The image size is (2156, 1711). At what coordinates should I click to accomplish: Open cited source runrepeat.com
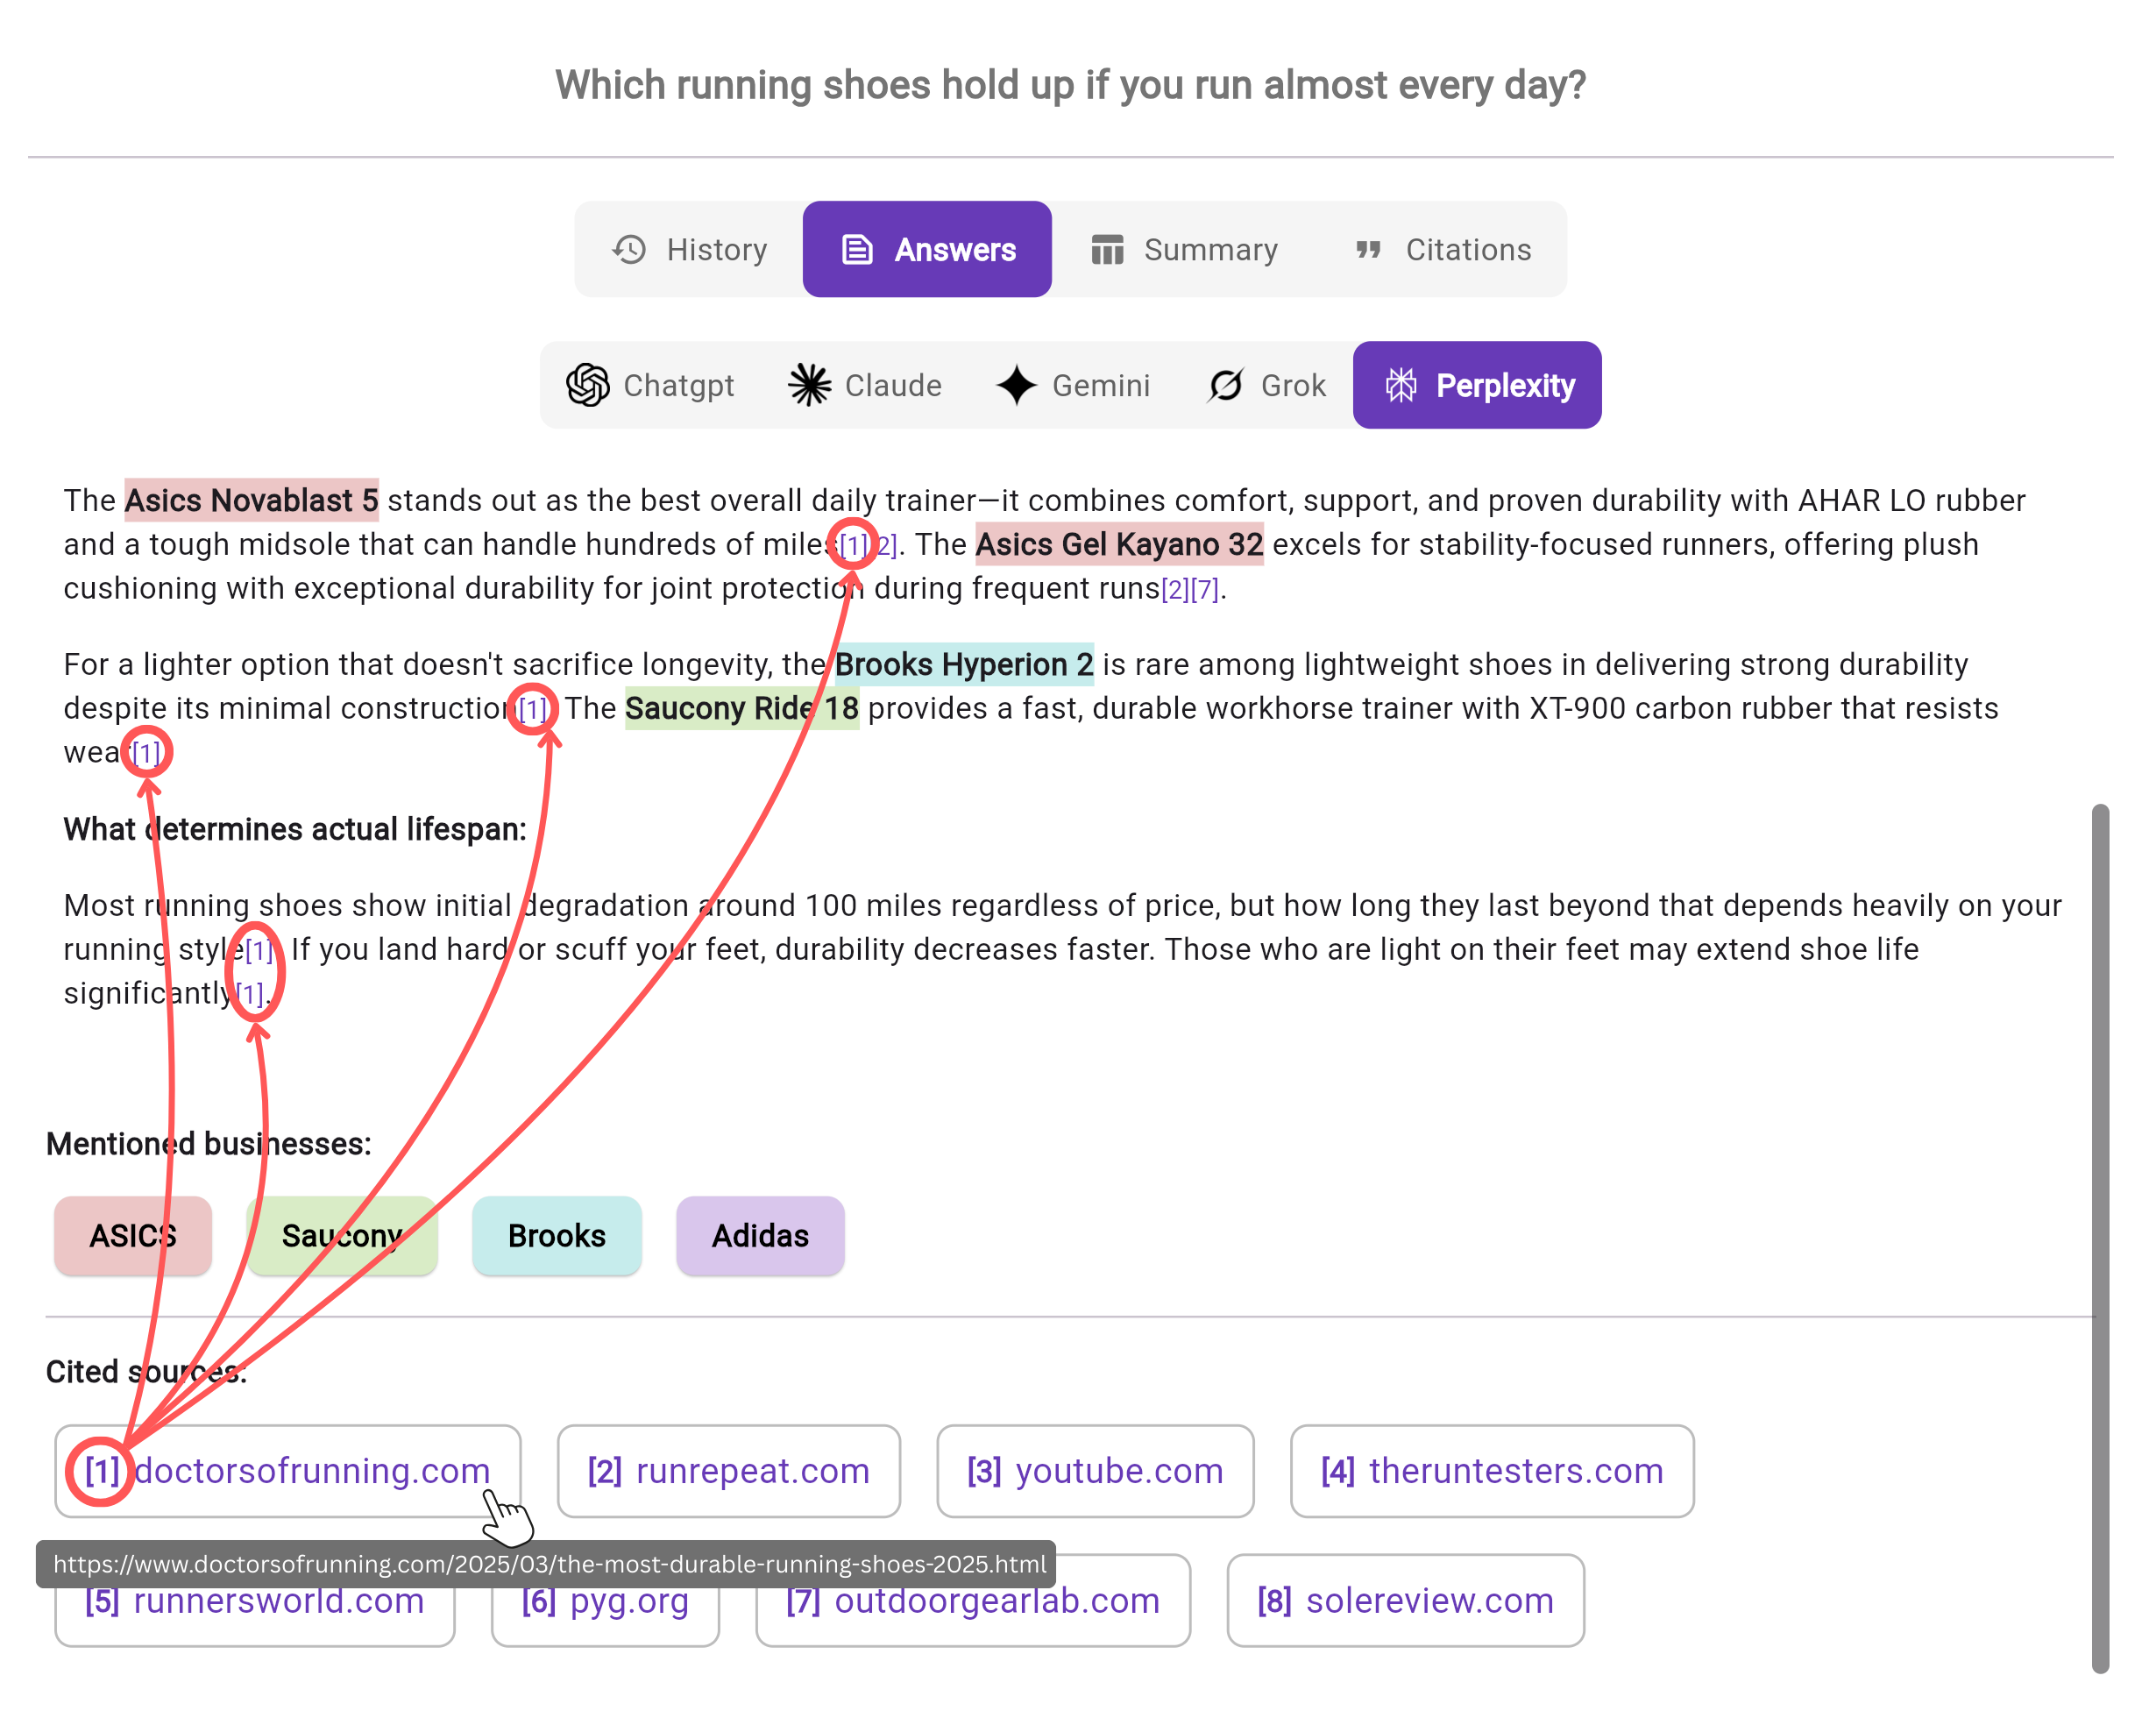tap(728, 1471)
